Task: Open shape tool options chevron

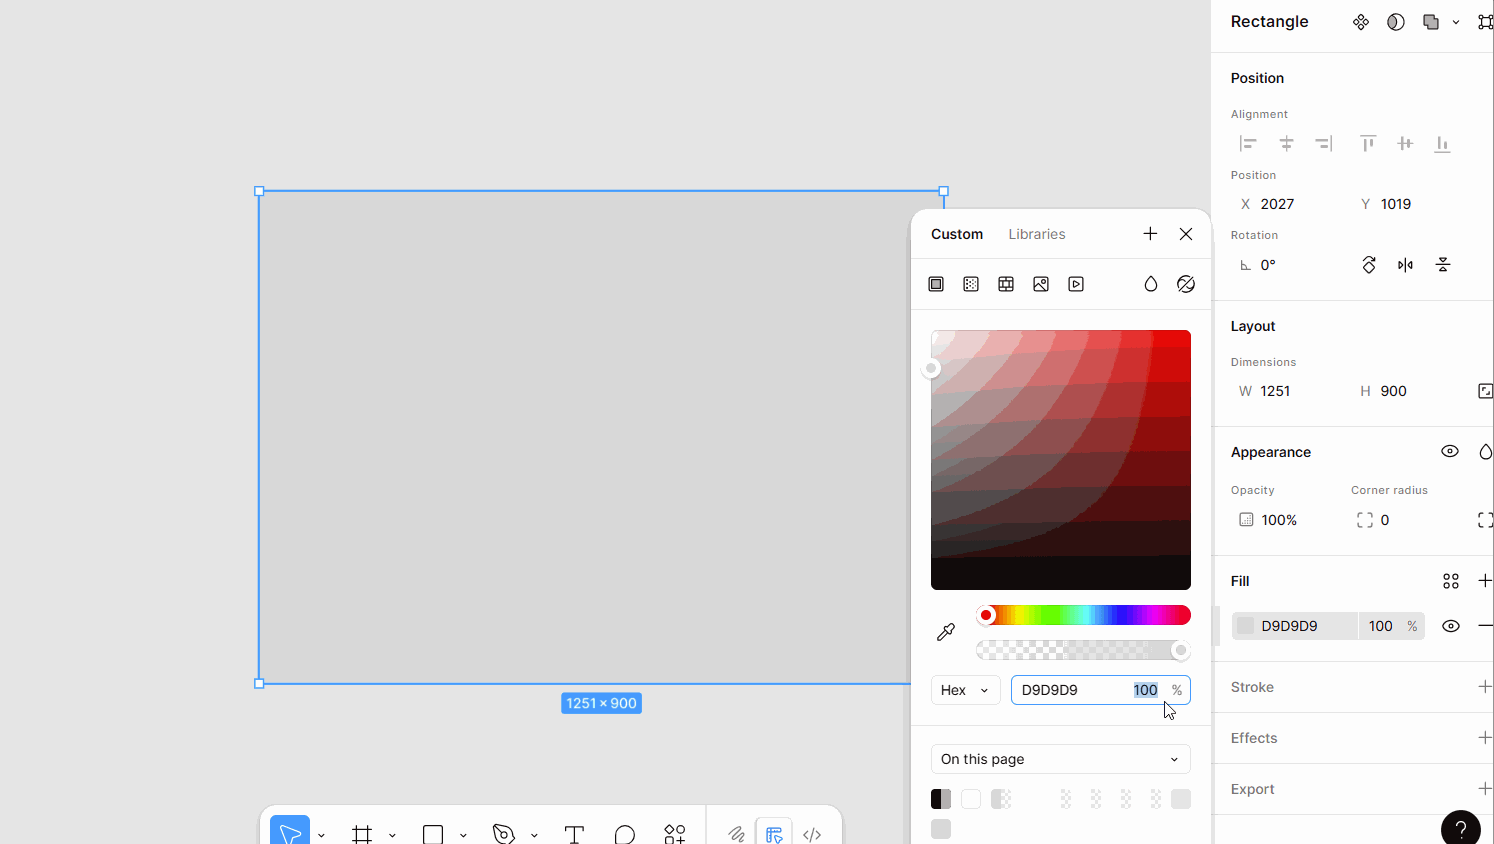Action: pos(463,835)
